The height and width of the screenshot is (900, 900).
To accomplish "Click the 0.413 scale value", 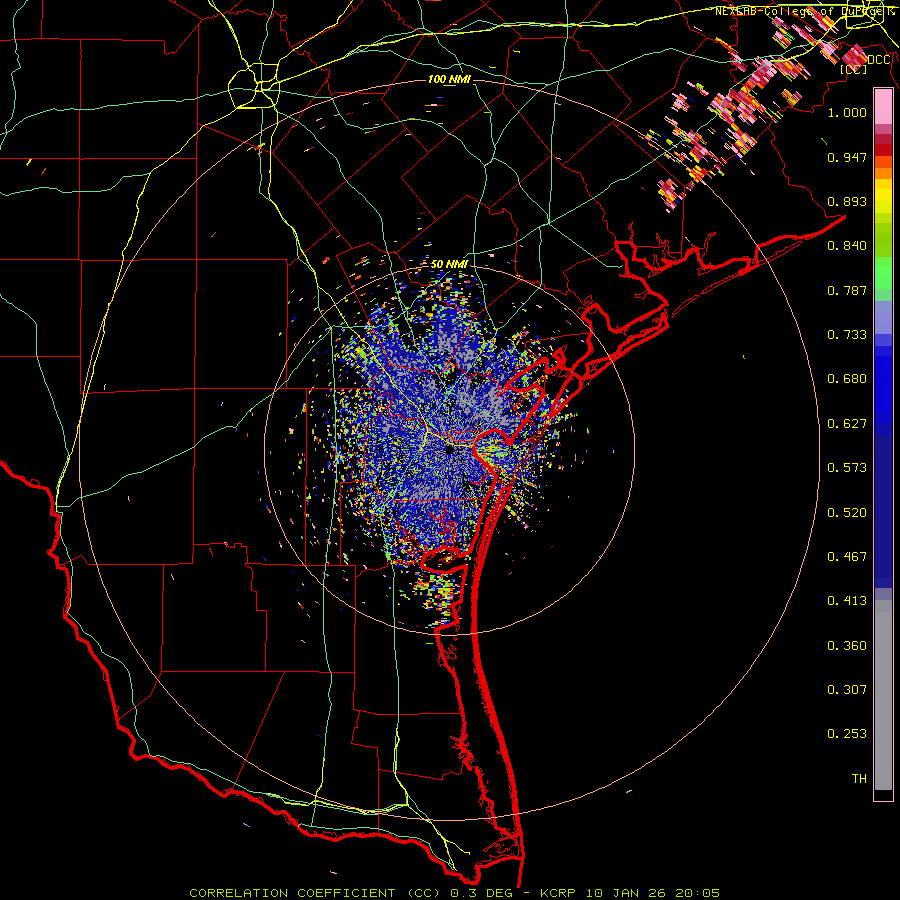I will tap(847, 601).
